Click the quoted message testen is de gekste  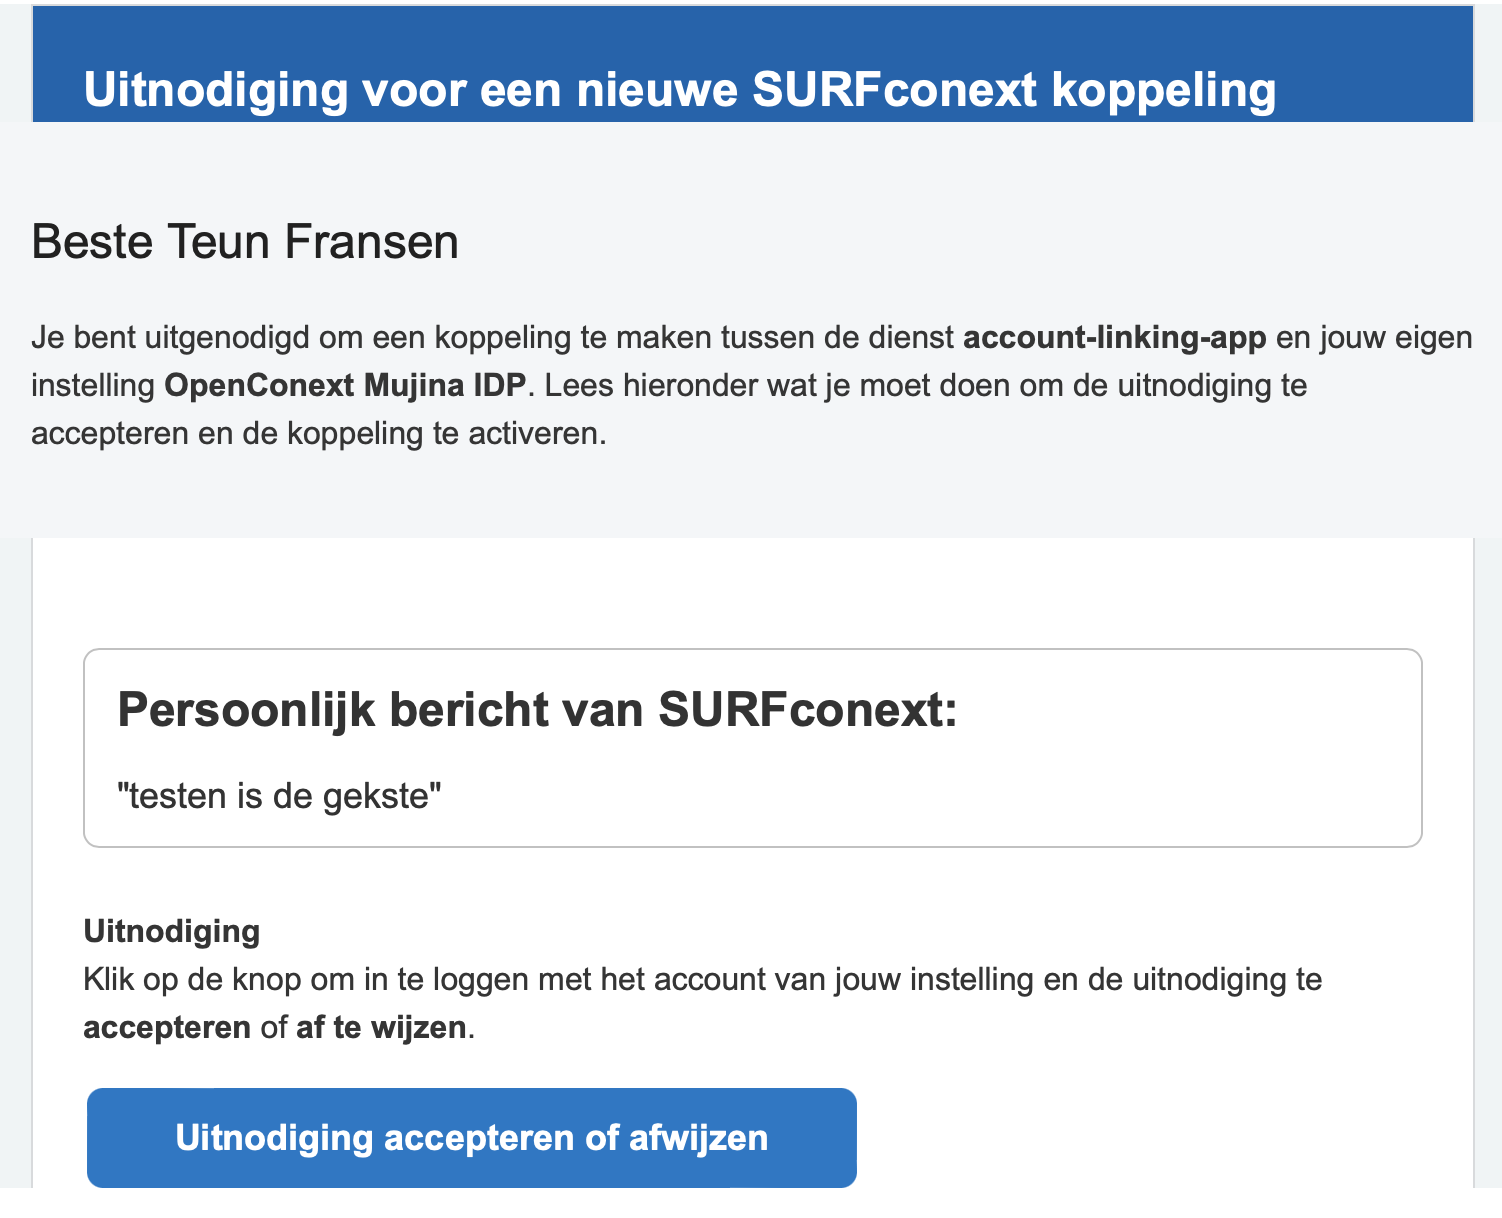279,797
